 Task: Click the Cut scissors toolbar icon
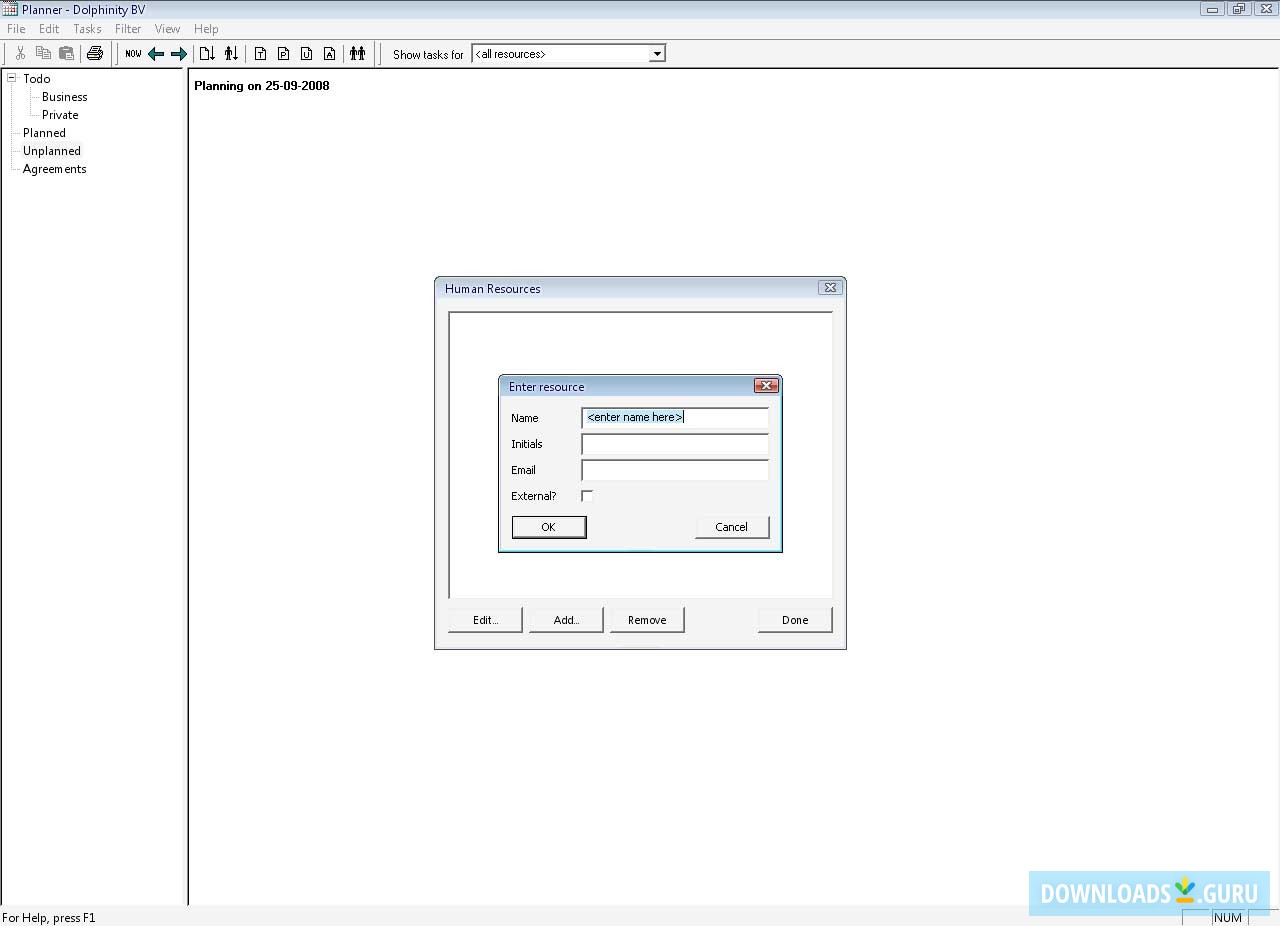[x=20, y=54]
